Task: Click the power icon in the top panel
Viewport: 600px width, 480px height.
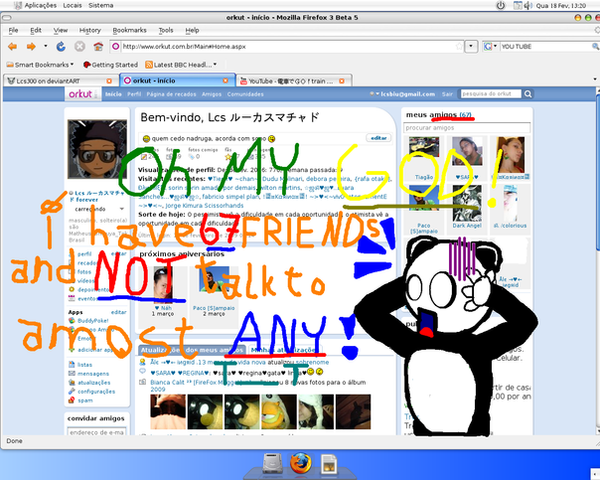Action: (501, 5)
